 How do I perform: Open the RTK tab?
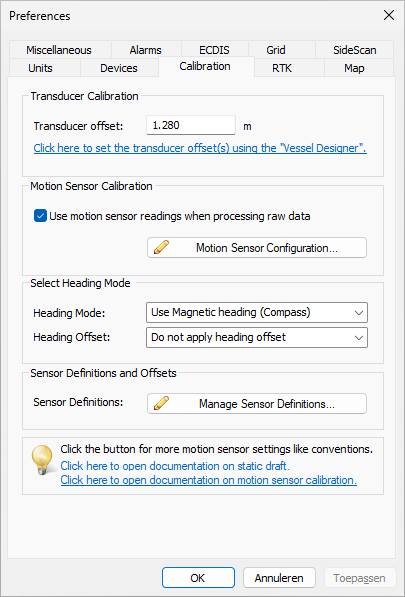(x=282, y=68)
